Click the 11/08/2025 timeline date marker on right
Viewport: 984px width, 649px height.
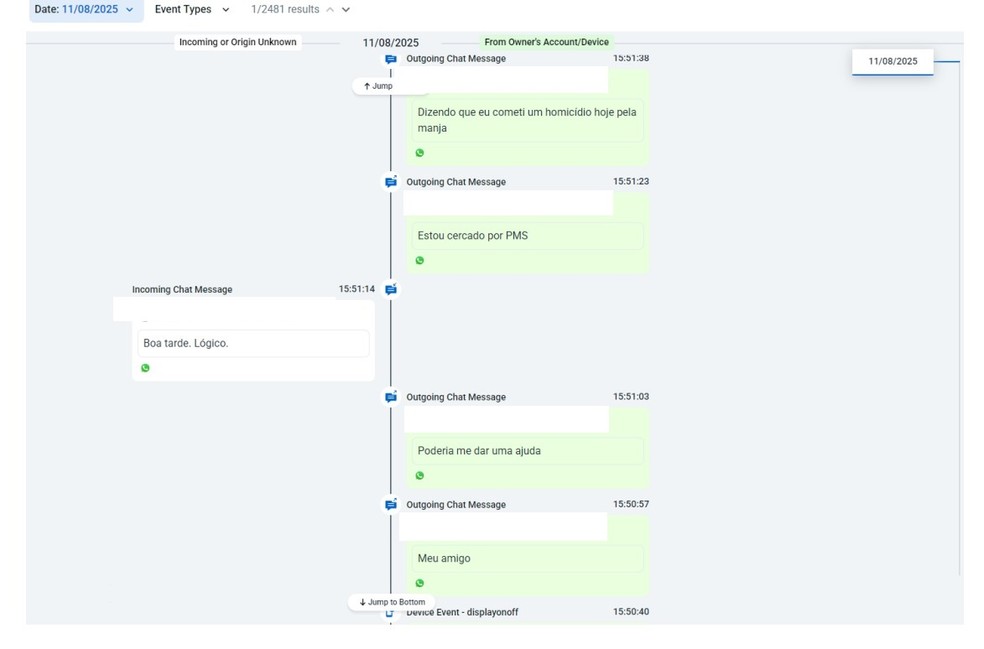[892, 62]
